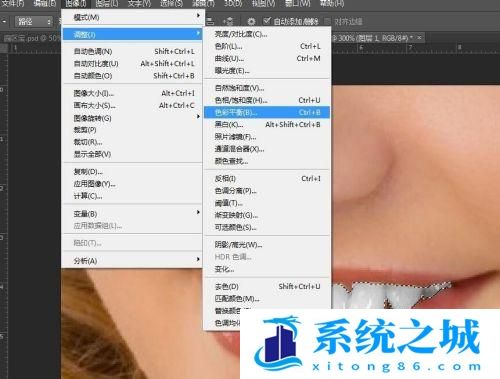The width and height of the screenshot is (500, 379).
Task: Open the path alignment icon in options bar
Action: 210,22
